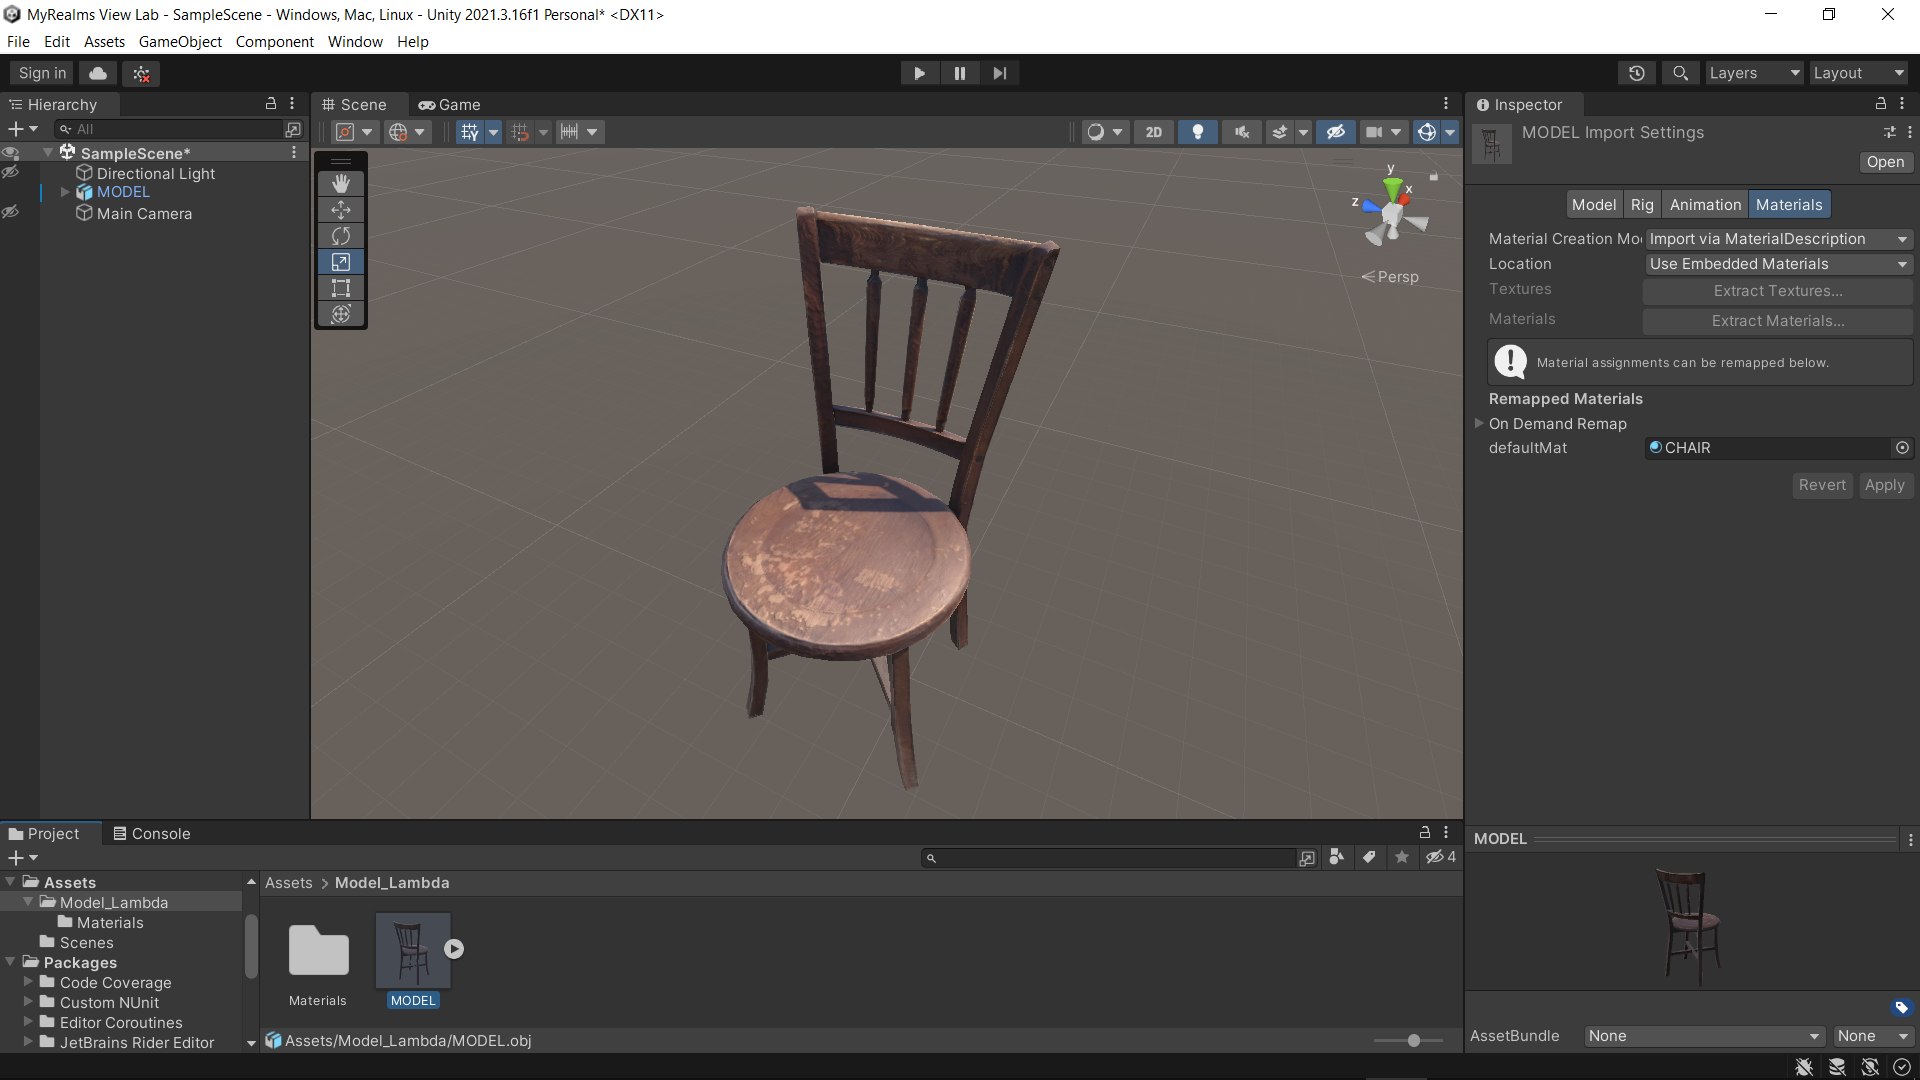Open the AssetBundle None dropdown
The width and height of the screenshot is (1920, 1080).
tap(1704, 1036)
